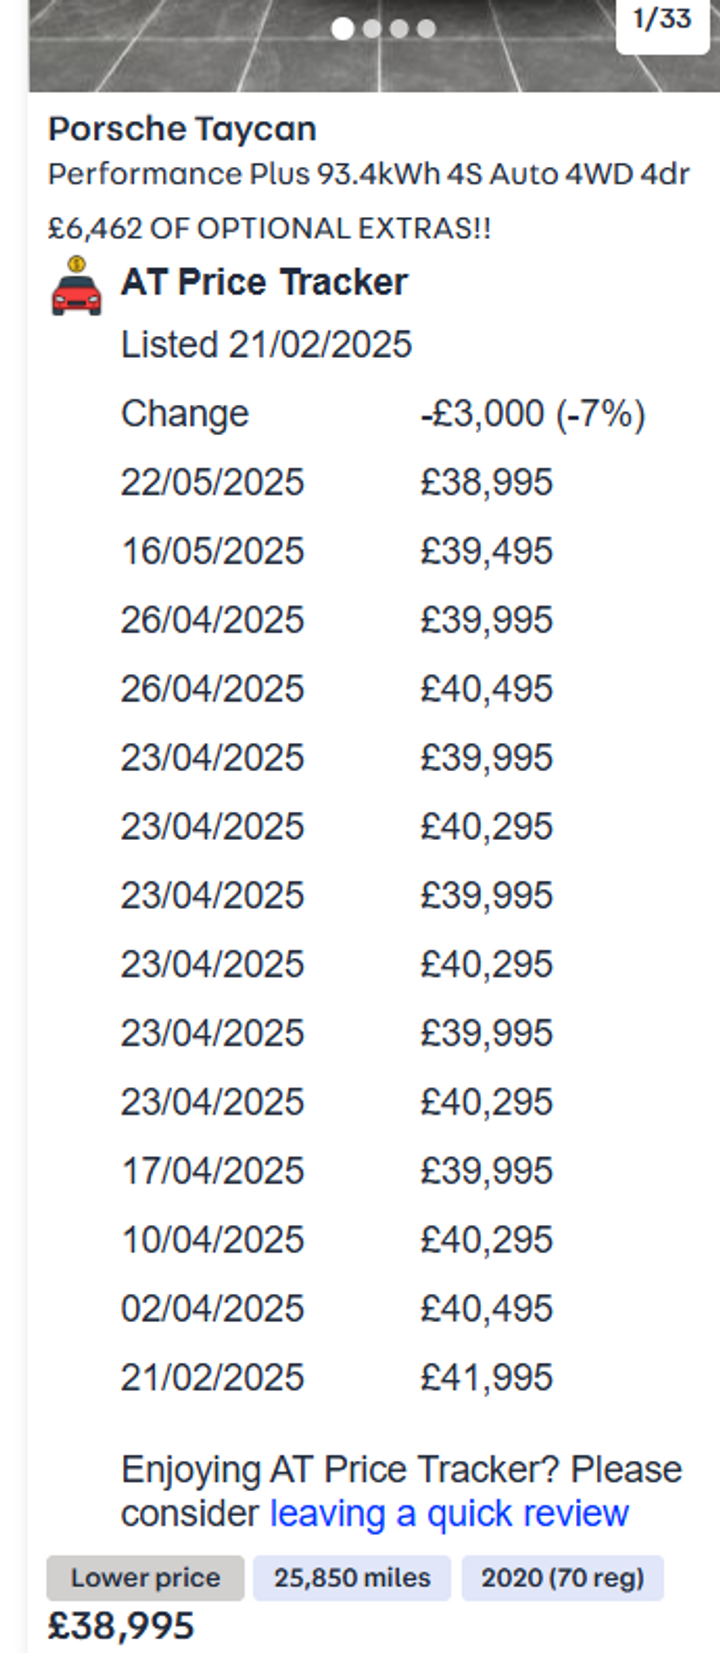Go to the third image dot
720x1653 pixels.
(399, 29)
